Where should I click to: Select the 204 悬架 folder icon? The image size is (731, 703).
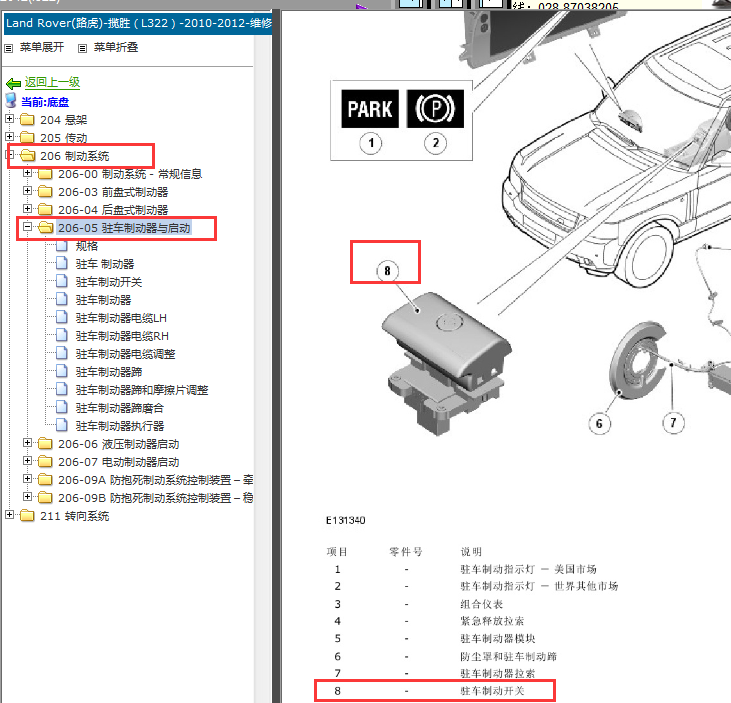pyautogui.click(x=27, y=119)
